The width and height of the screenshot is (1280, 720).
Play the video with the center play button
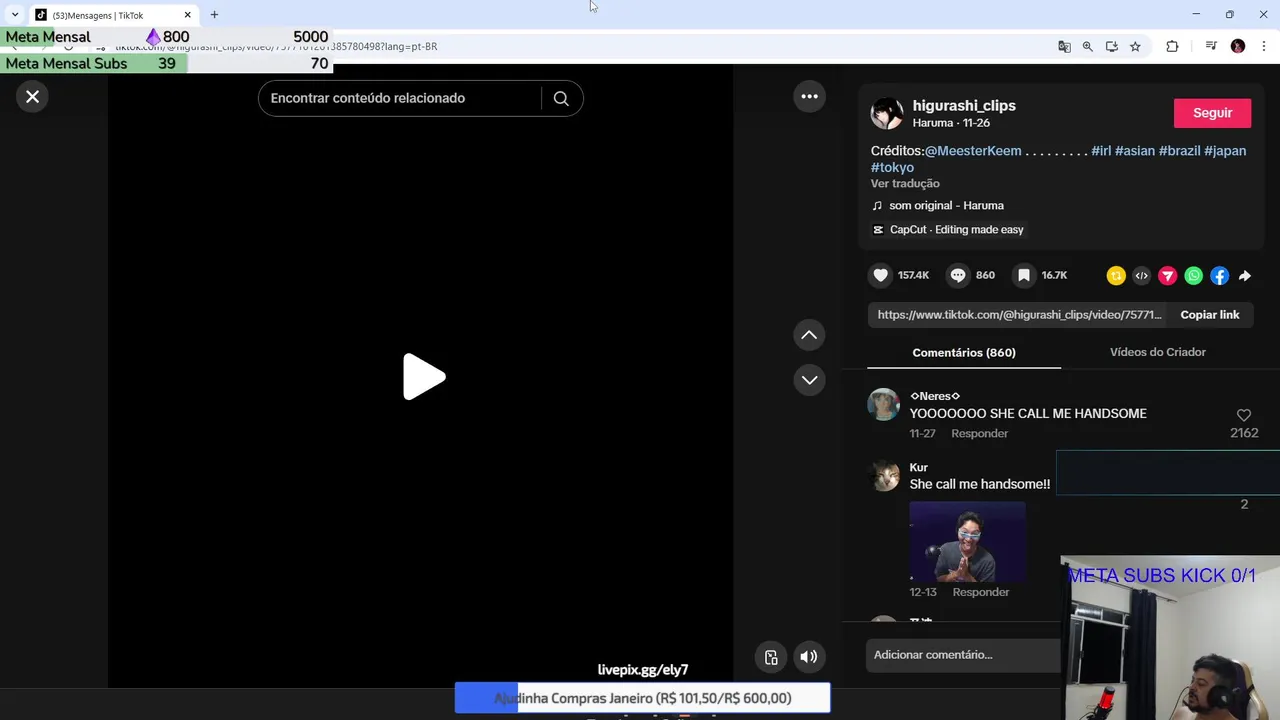(x=424, y=377)
